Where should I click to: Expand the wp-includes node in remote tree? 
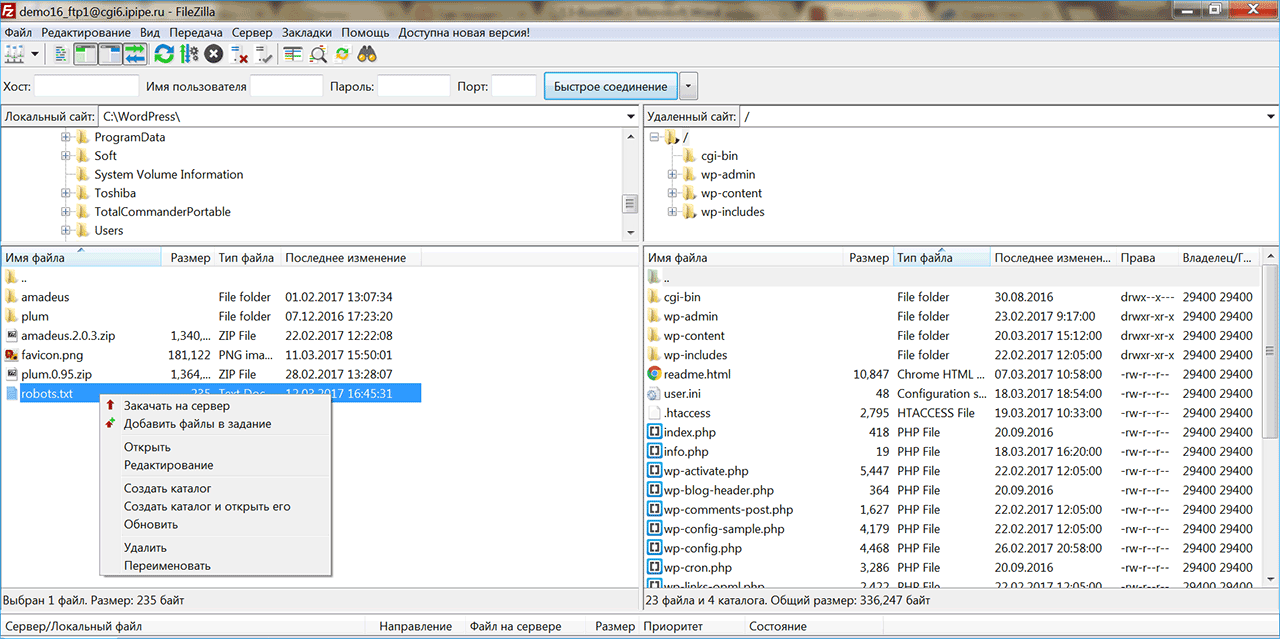[x=673, y=212]
